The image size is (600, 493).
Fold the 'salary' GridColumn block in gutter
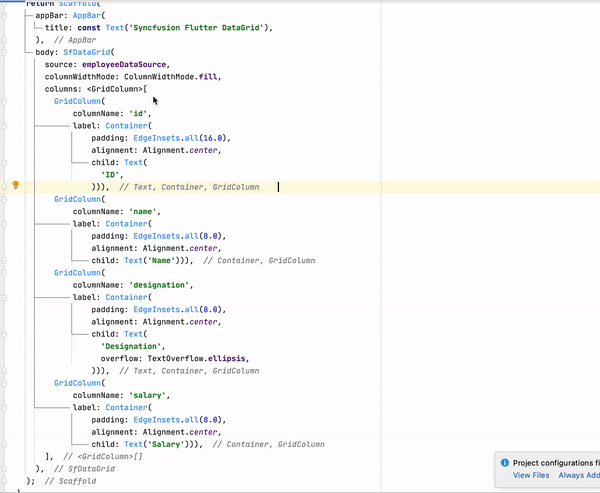tap(5, 383)
